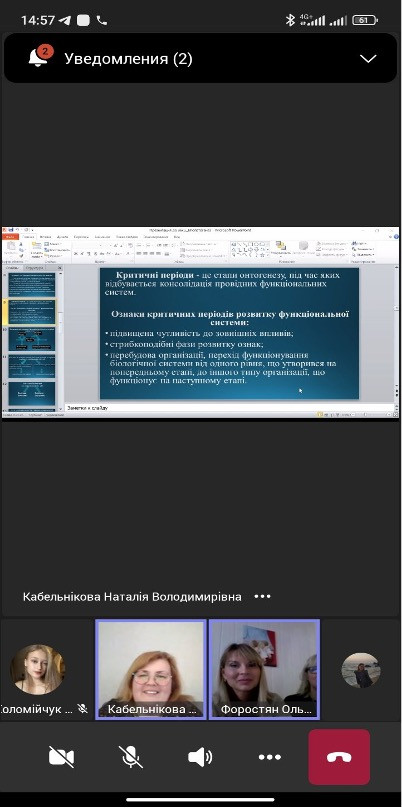Screen dimensions: 402x808
Task: Tap presenter name Кабельнікова Наталія Володимирівна
Action: pos(132,596)
